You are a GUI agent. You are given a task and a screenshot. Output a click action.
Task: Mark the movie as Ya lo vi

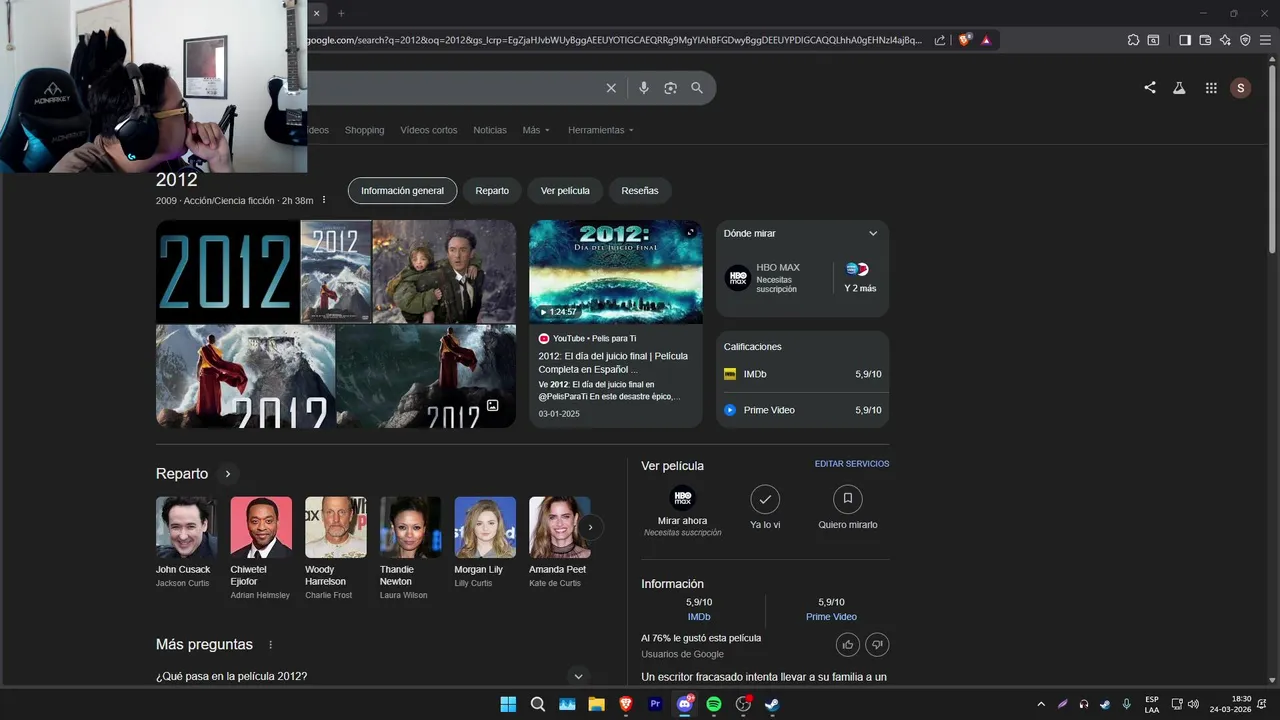(x=765, y=508)
